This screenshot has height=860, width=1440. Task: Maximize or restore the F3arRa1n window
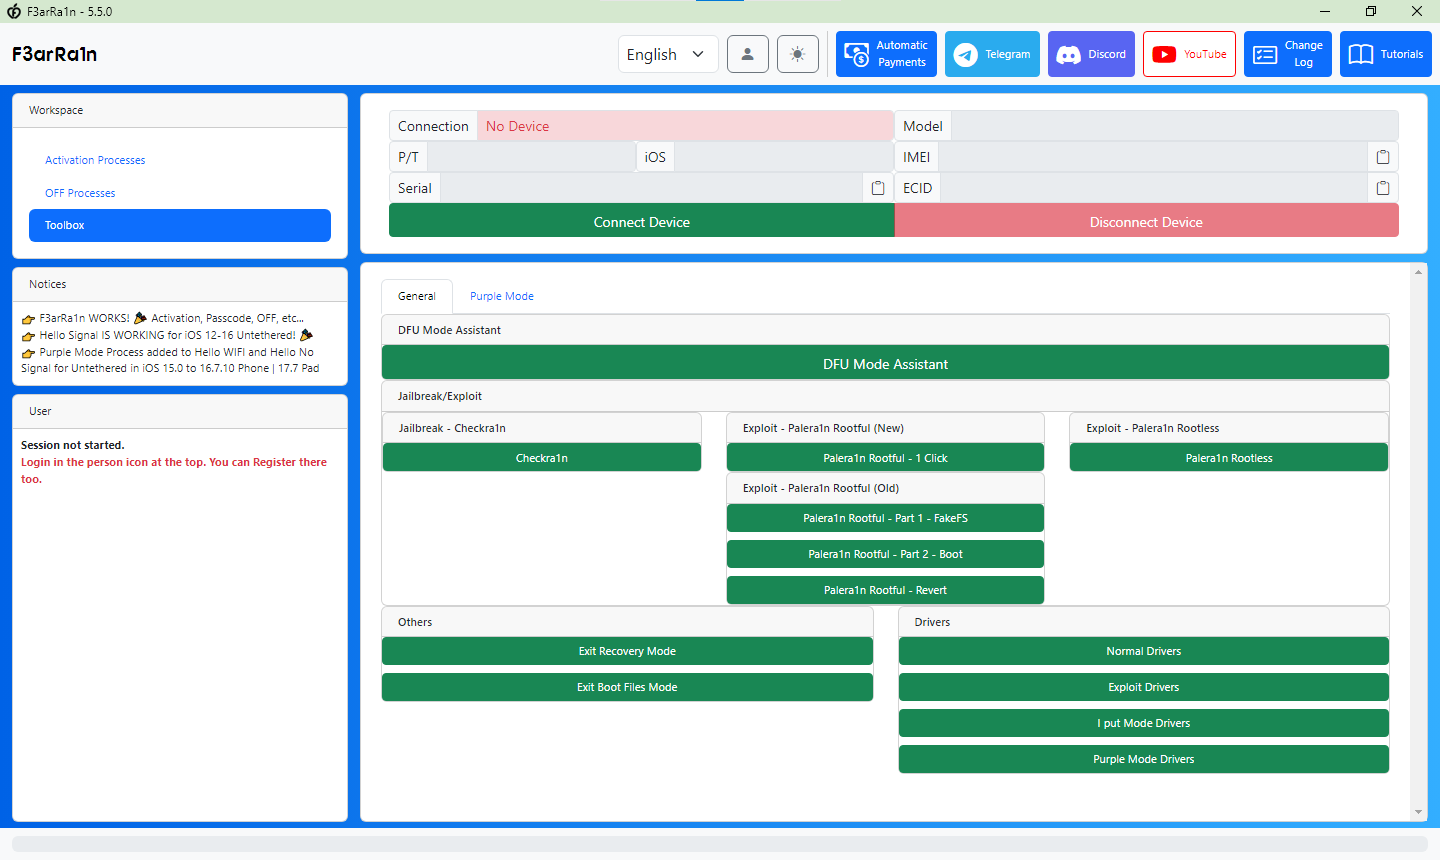1371,11
